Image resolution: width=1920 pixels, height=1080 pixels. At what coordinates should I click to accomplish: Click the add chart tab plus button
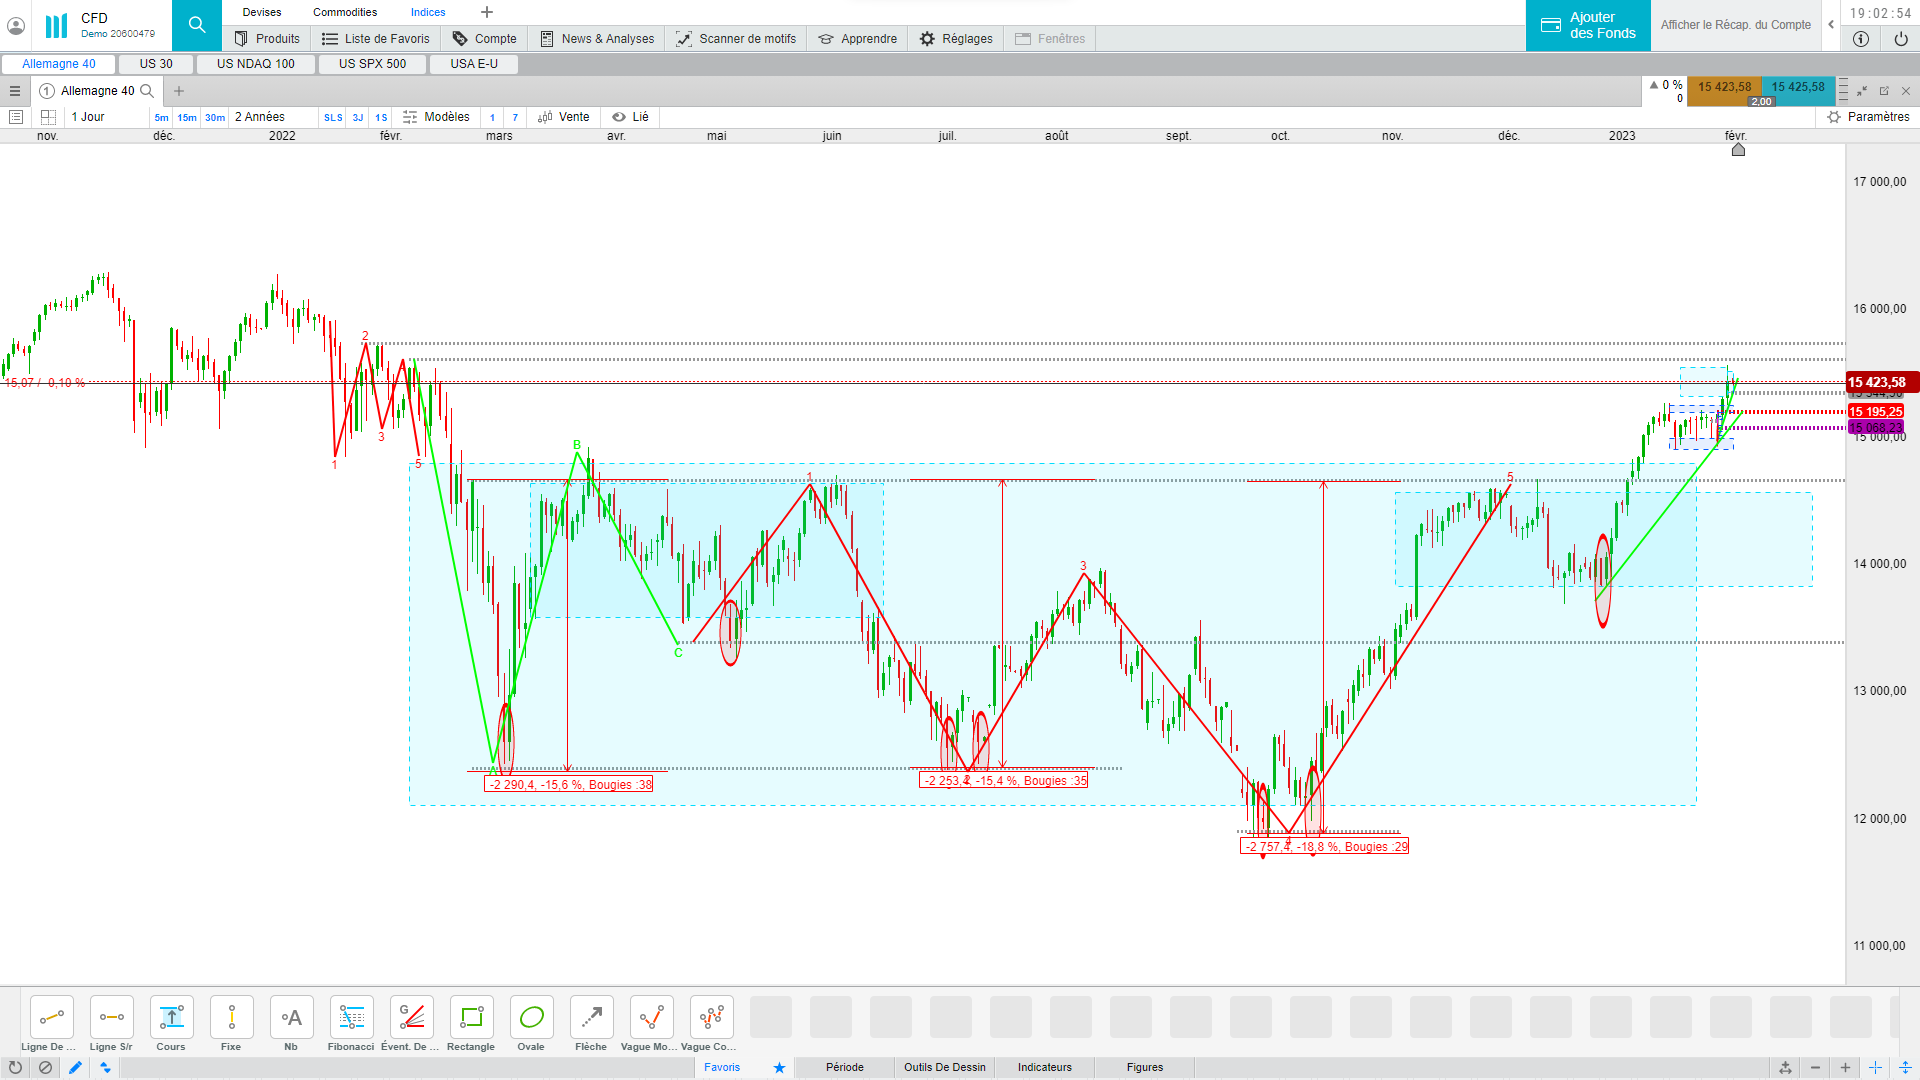pos(179,91)
